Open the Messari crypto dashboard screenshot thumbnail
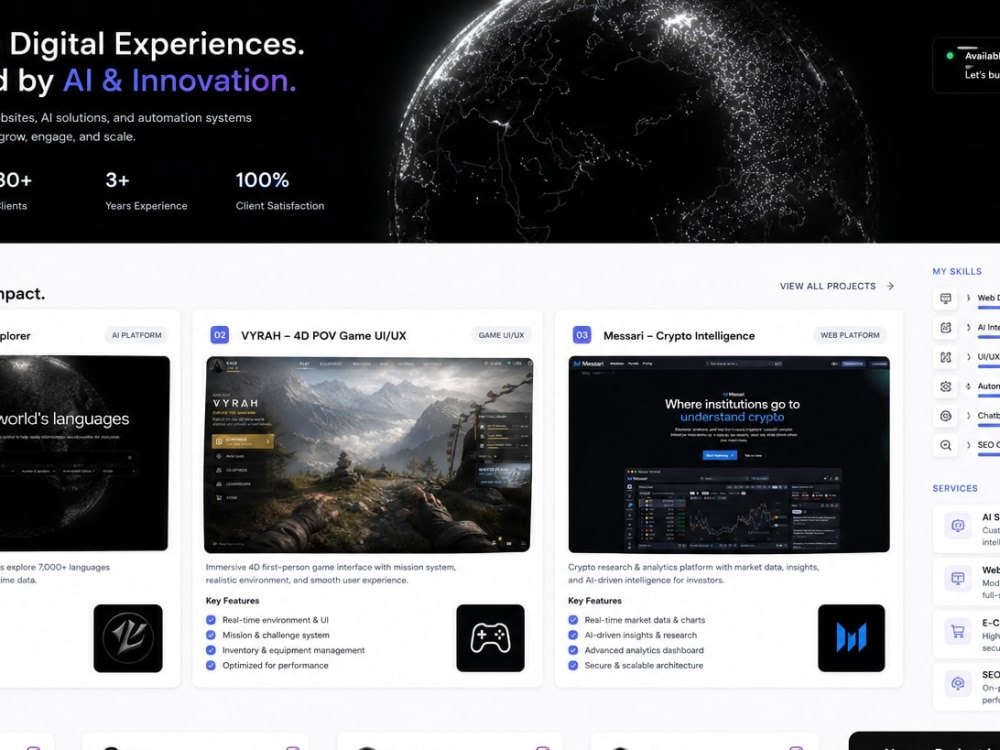 pyautogui.click(x=729, y=454)
